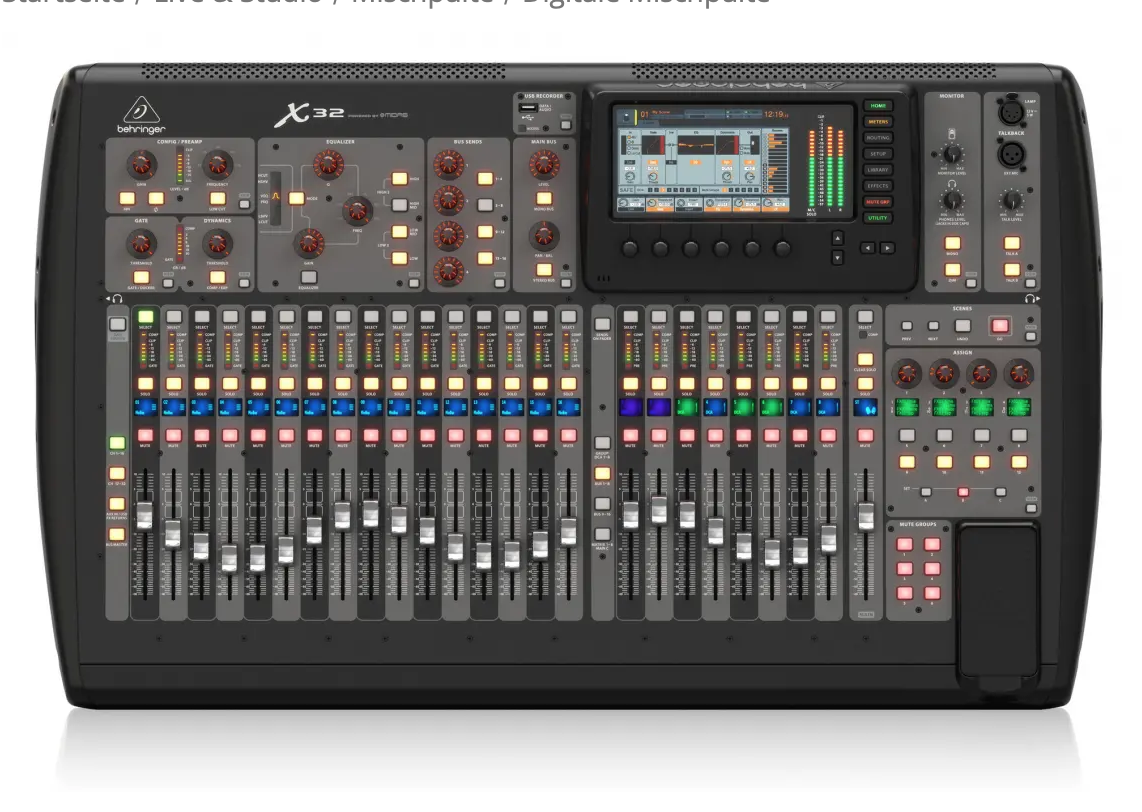Click the first rotary encoder under the display

click(630, 249)
